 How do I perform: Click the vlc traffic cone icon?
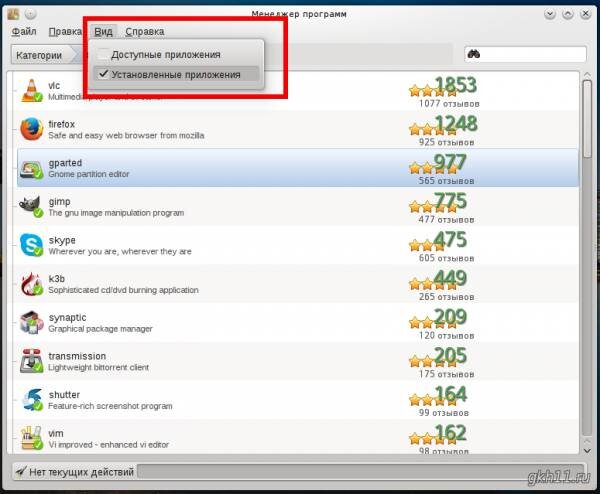[31, 91]
